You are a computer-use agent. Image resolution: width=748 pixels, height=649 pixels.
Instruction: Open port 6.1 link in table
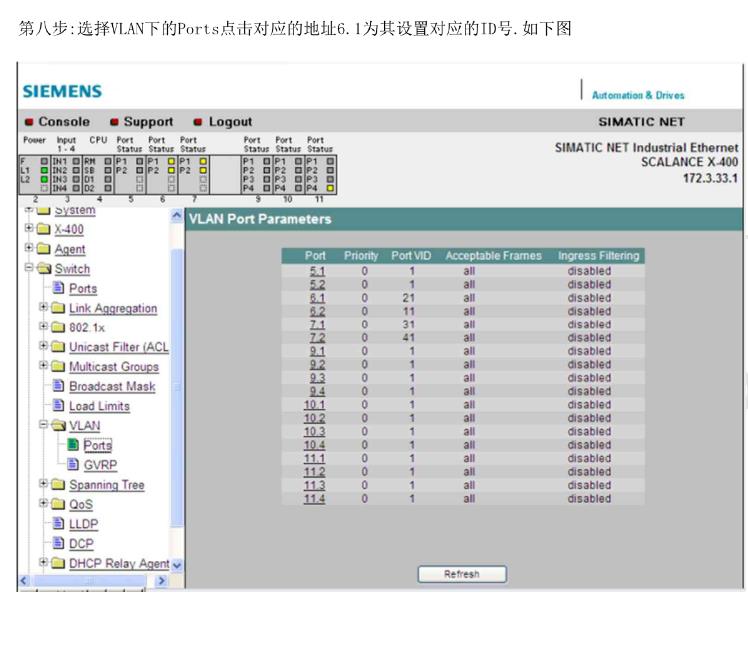point(317,298)
